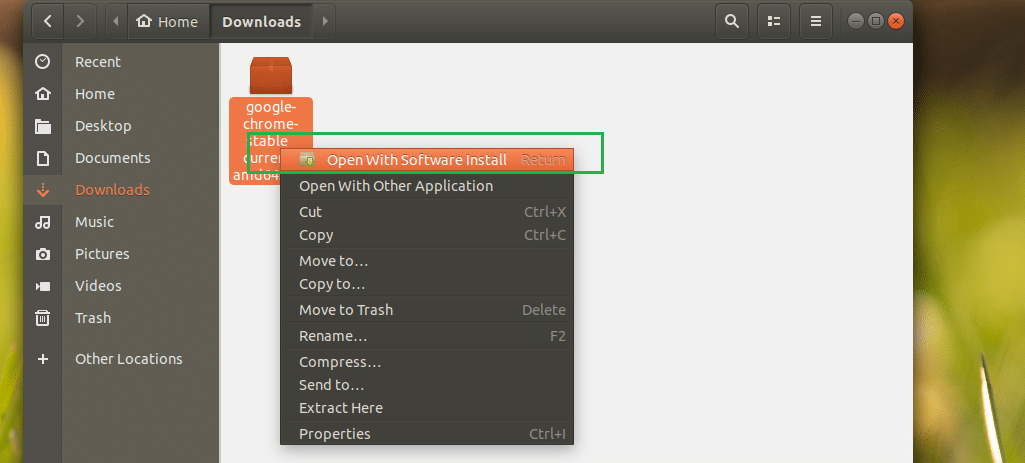Click the Pictures camera icon in the sidebar
The width and height of the screenshot is (1025, 463).
coord(42,254)
